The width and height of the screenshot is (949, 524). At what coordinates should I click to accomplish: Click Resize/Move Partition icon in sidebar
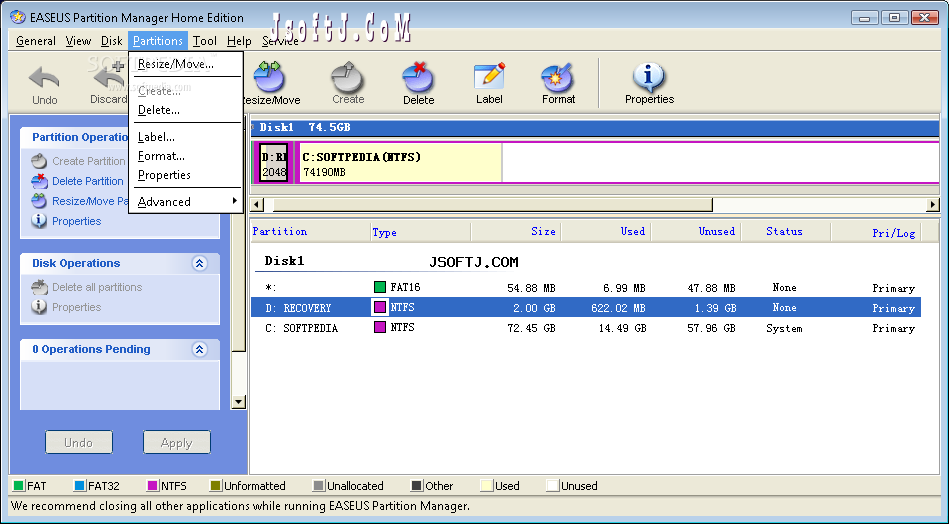[x=39, y=201]
